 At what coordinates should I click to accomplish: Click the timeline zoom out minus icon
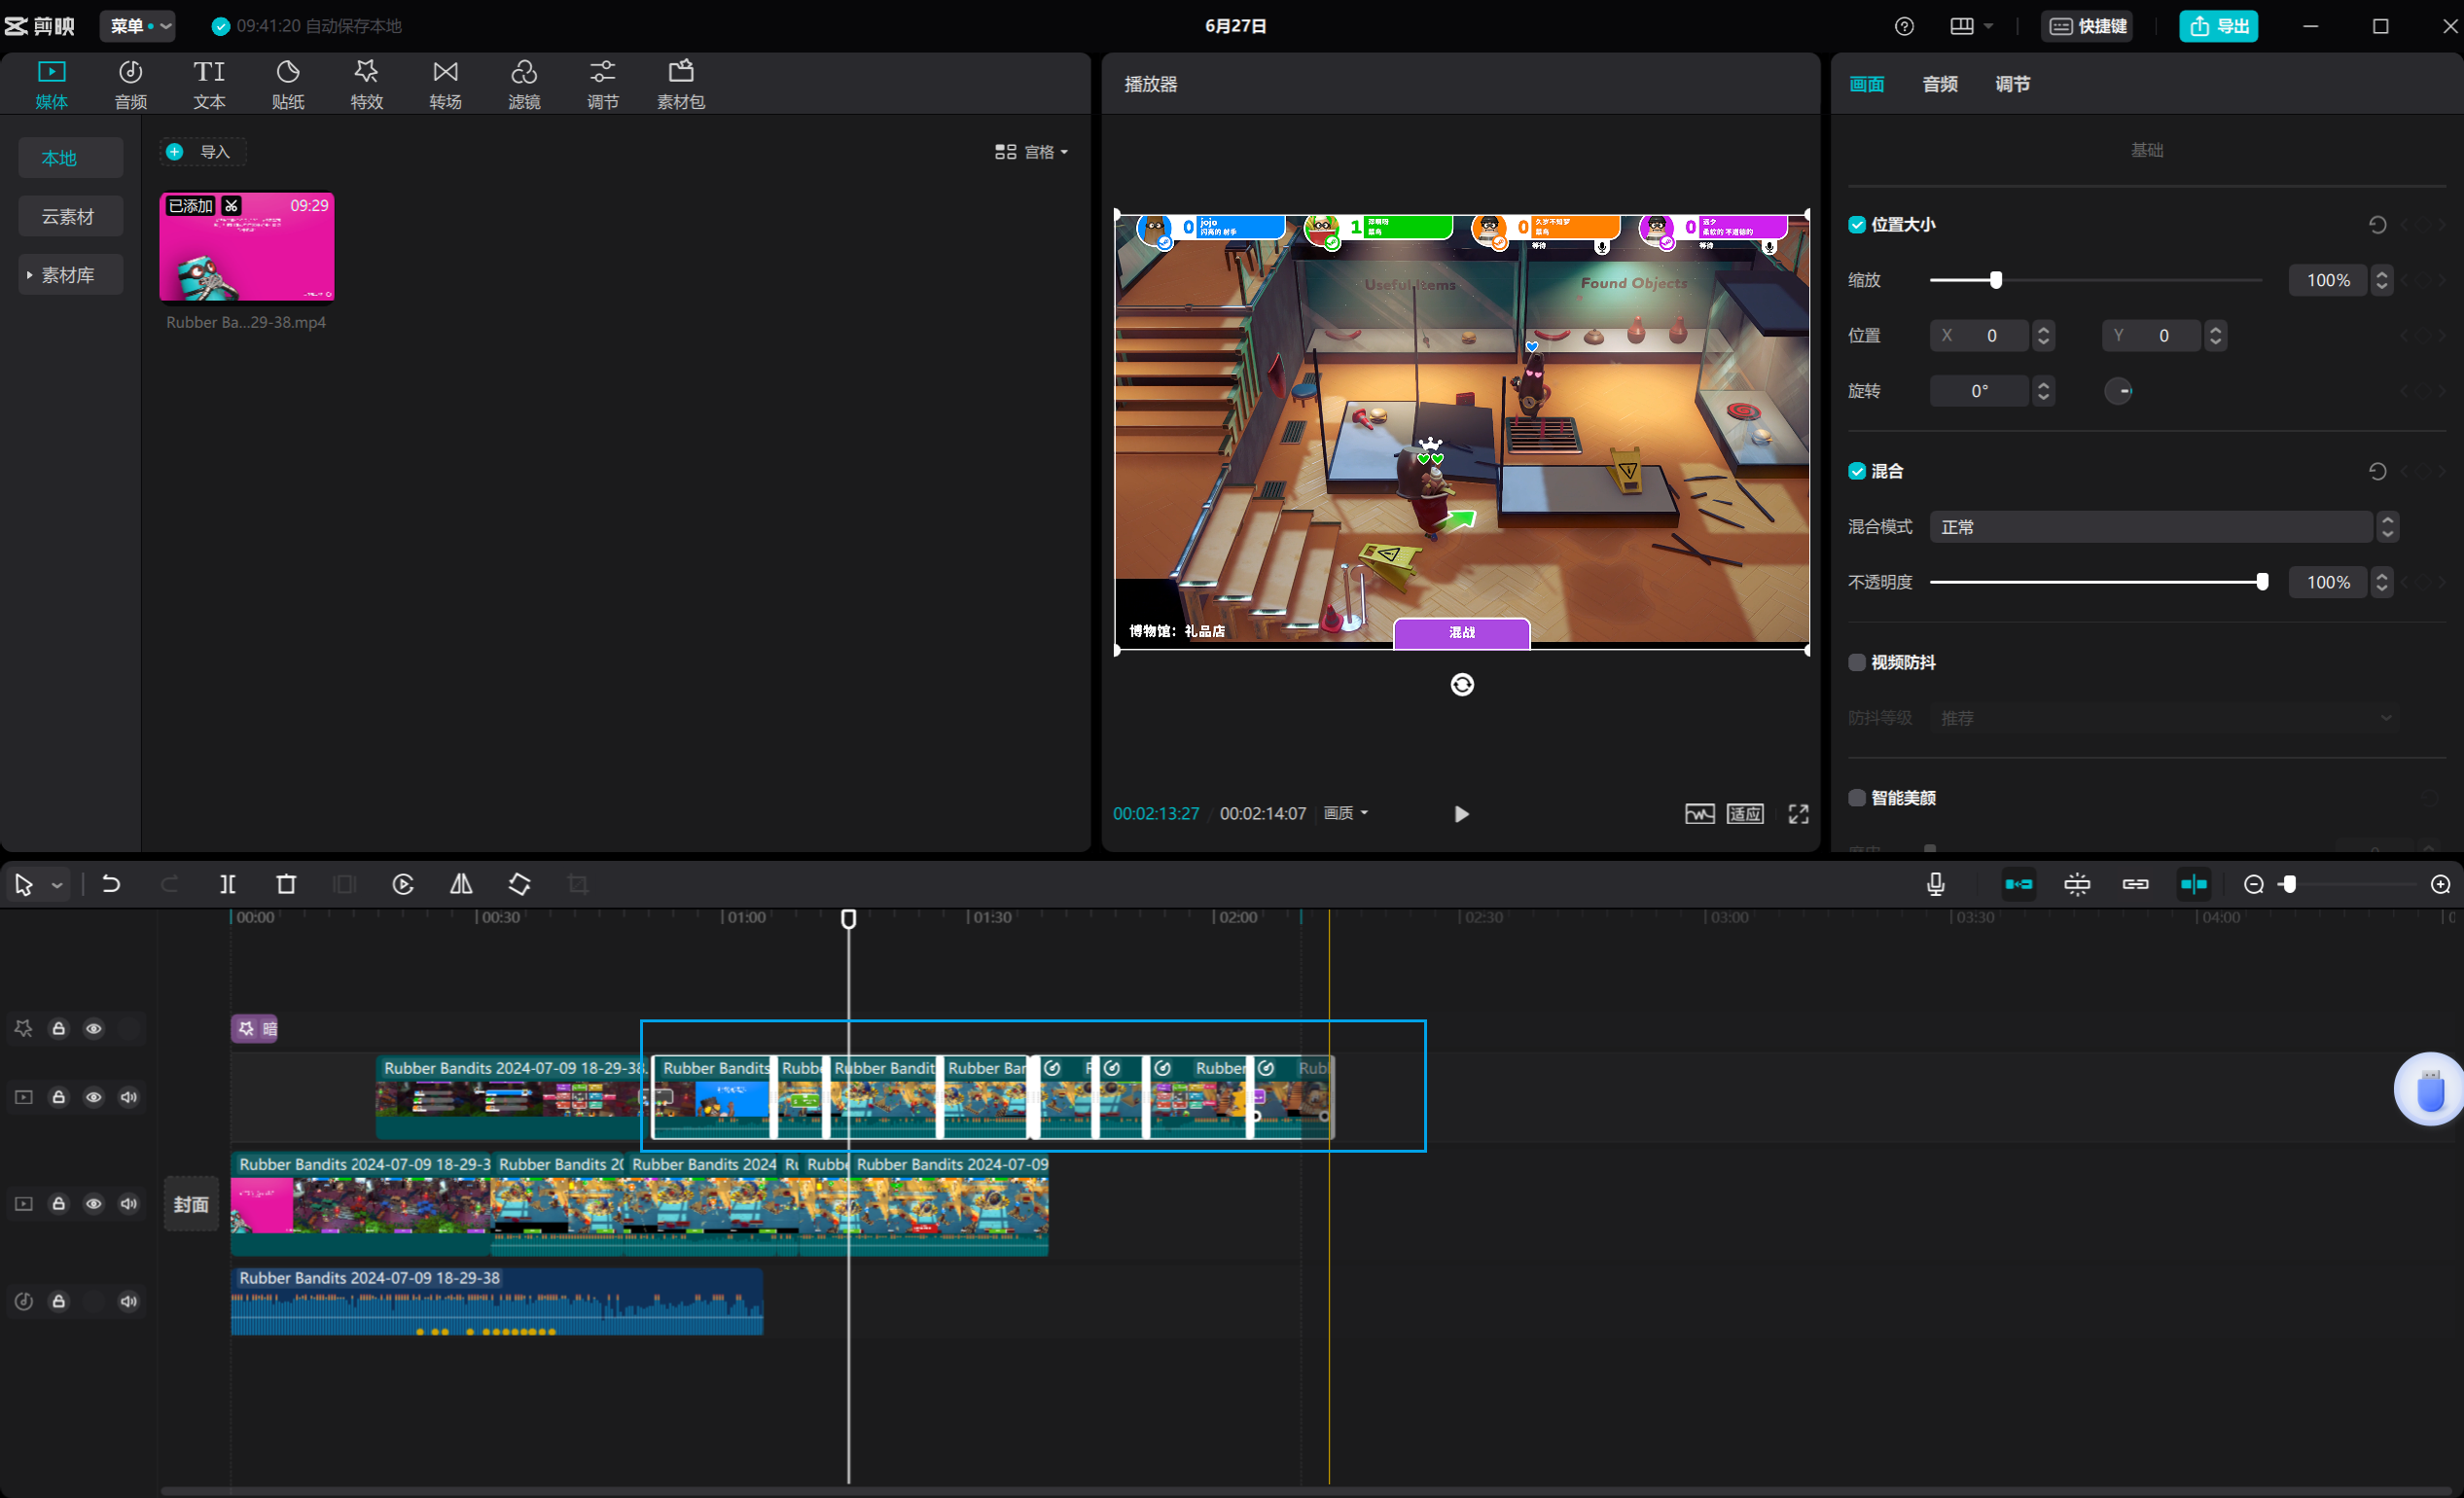2253,884
